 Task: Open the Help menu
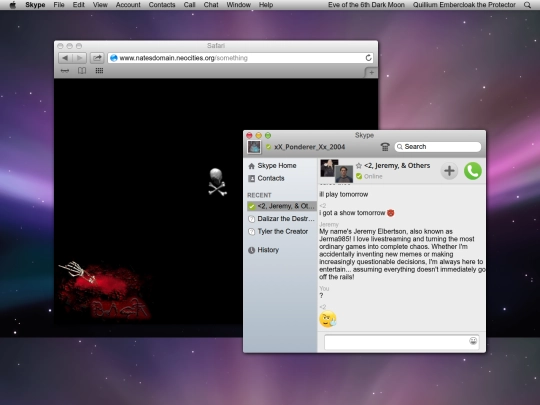click(x=266, y=5)
